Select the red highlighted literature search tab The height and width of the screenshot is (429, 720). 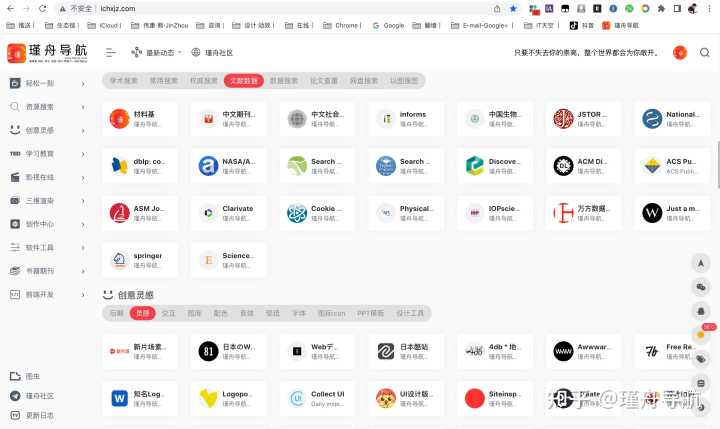pyautogui.click(x=243, y=80)
